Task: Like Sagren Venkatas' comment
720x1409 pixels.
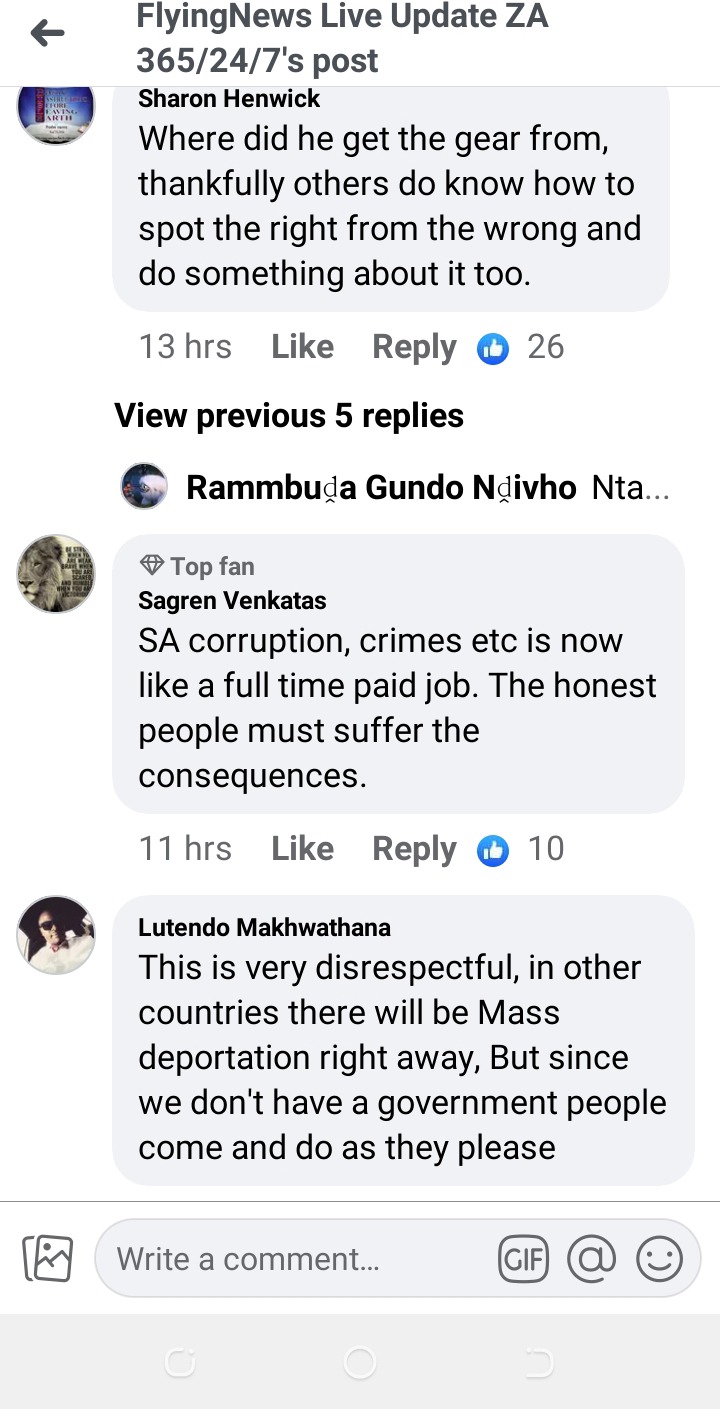Action: pos(302,849)
